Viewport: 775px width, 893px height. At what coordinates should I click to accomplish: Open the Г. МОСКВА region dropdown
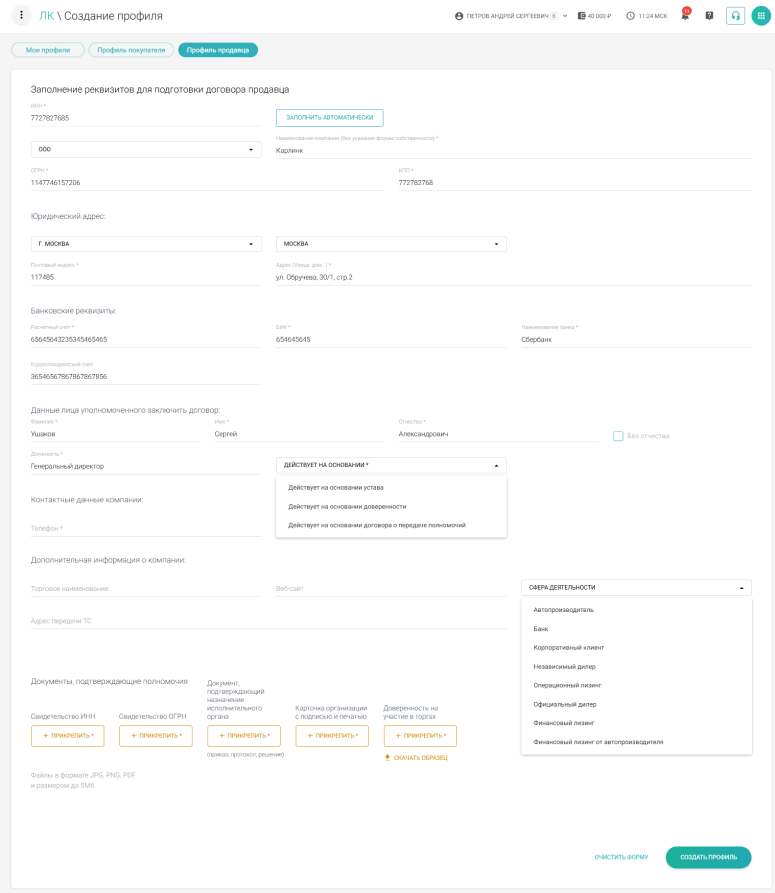[x=145, y=244]
